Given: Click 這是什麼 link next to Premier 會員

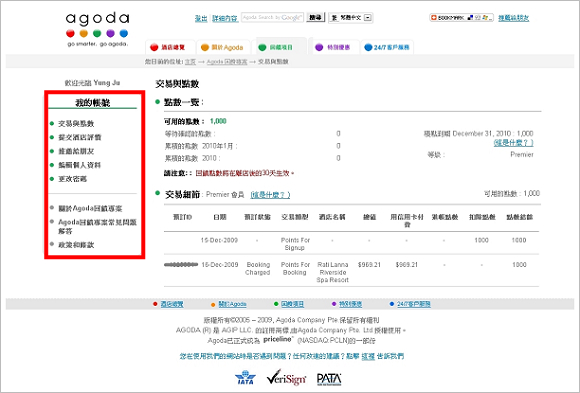Looking at the screenshot, I should coord(270,195).
